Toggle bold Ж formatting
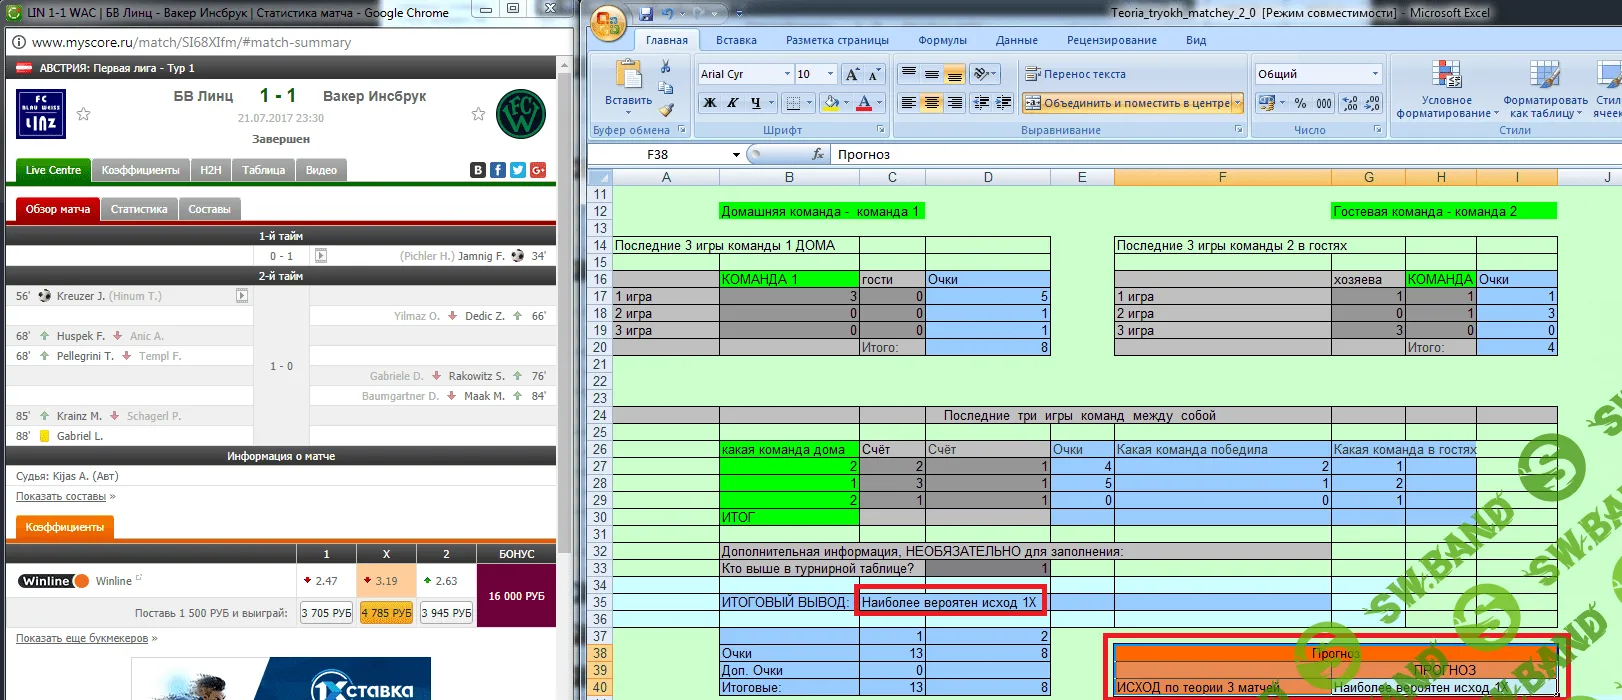This screenshot has width=1622, height=700. coord(710,103)
